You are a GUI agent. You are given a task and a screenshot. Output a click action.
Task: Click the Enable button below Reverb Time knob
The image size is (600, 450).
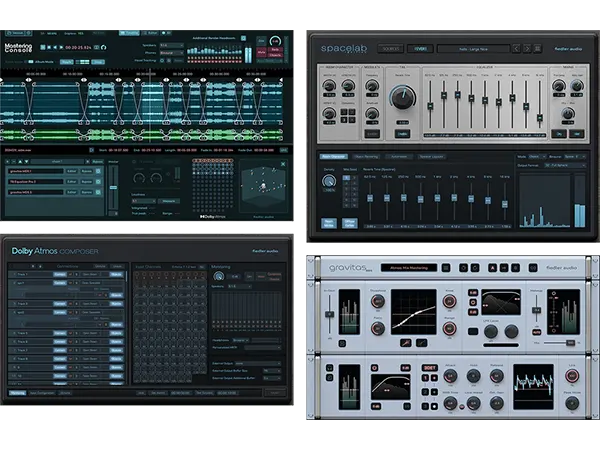point(402,133)
